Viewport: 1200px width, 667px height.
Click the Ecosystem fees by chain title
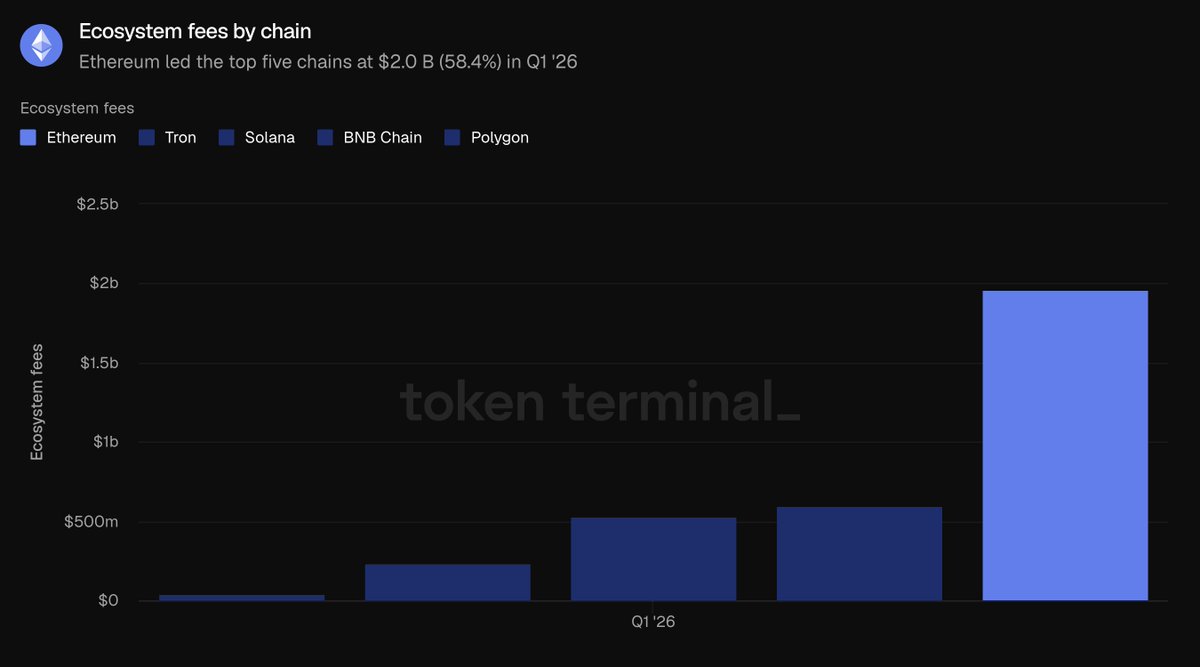tap(195, 32)
